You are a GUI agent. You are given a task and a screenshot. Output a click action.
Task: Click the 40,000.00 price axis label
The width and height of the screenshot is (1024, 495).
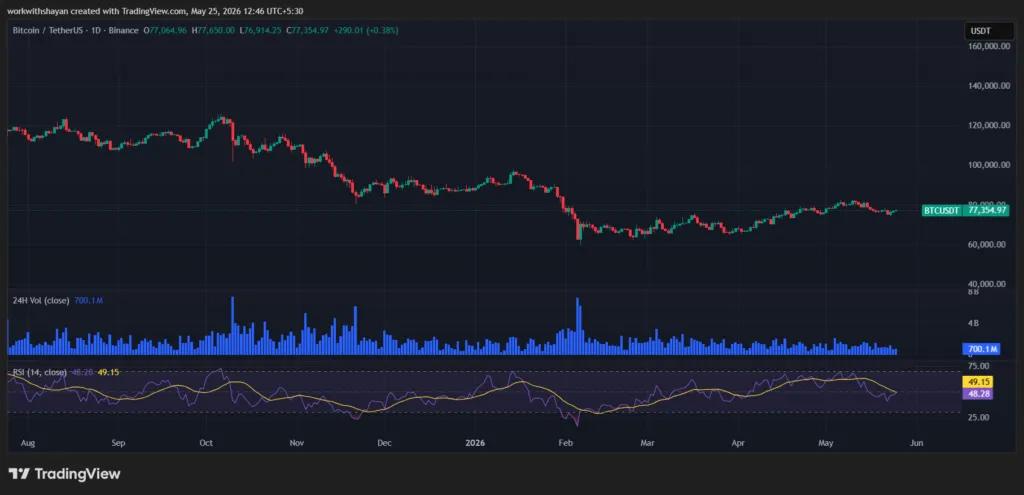[x=988, y=284]
